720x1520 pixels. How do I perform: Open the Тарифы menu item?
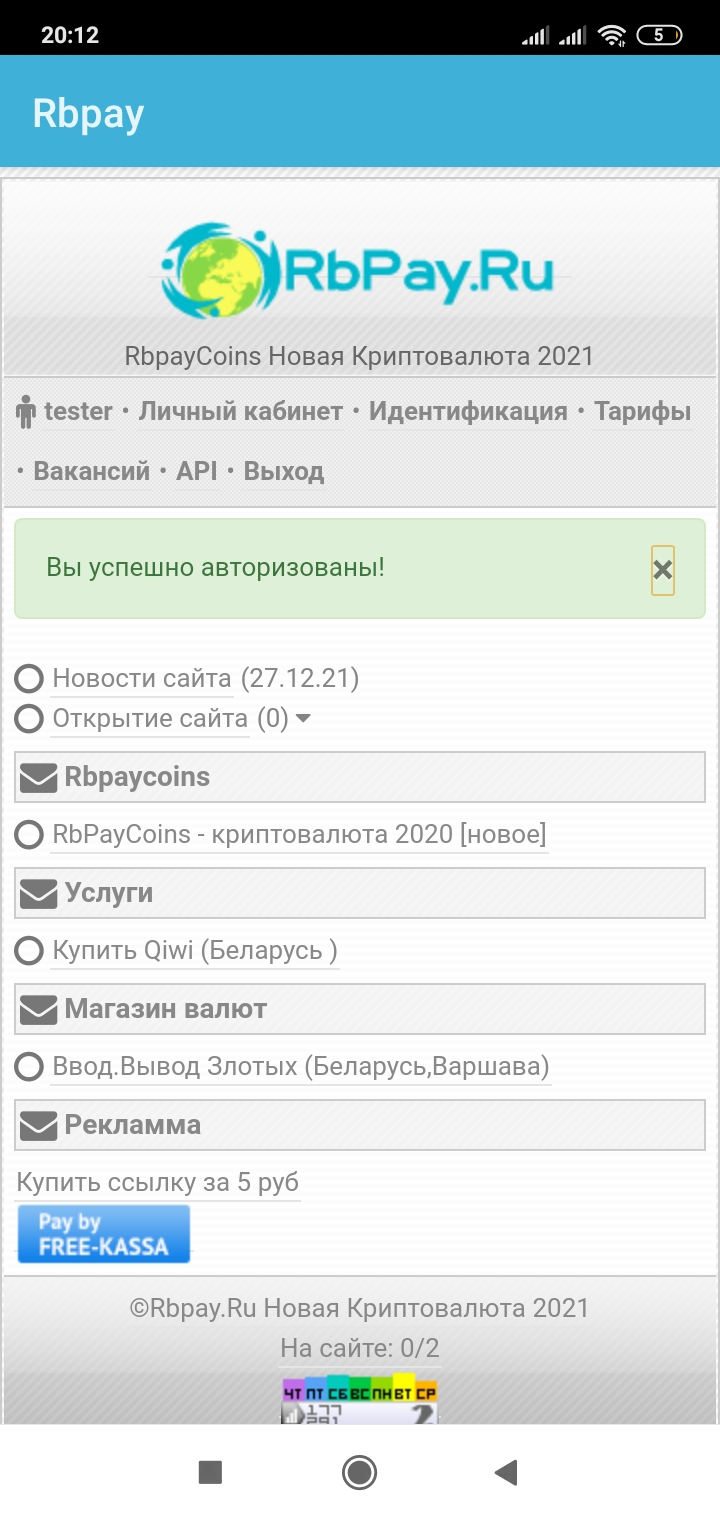point(642,411)
